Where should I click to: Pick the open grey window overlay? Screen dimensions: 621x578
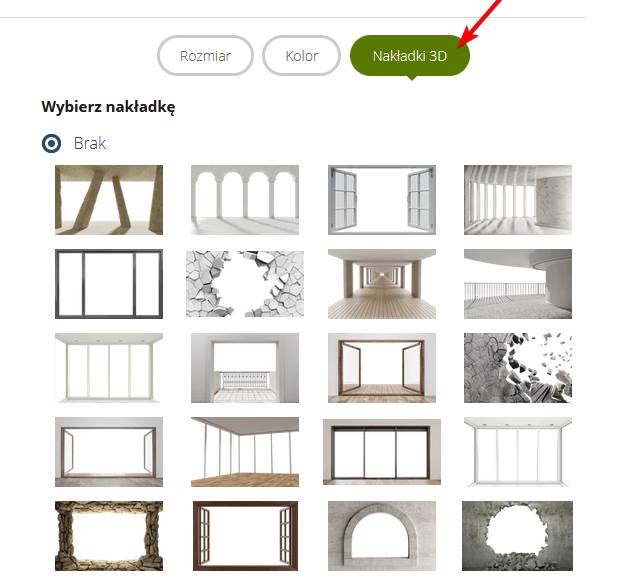coord(382,200)
